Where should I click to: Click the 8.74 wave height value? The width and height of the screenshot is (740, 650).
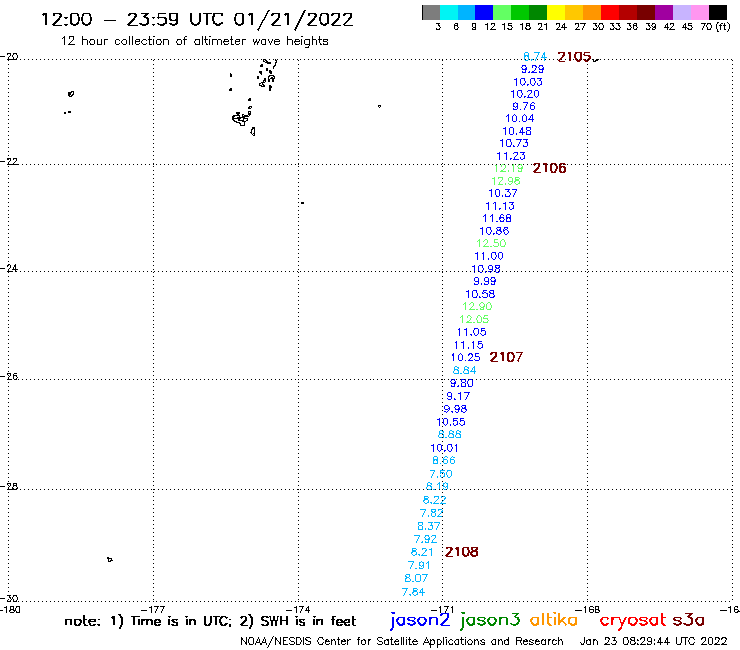tap(535, 57)
